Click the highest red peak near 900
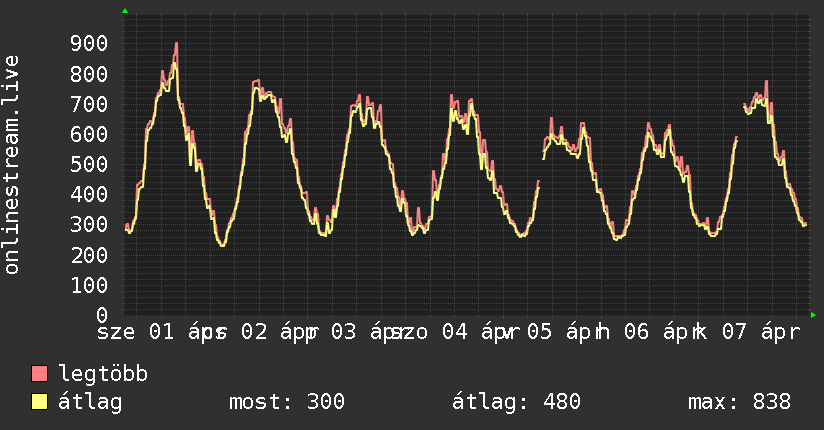This screenshot has width=824, height=430. click(x=176, y=44)
